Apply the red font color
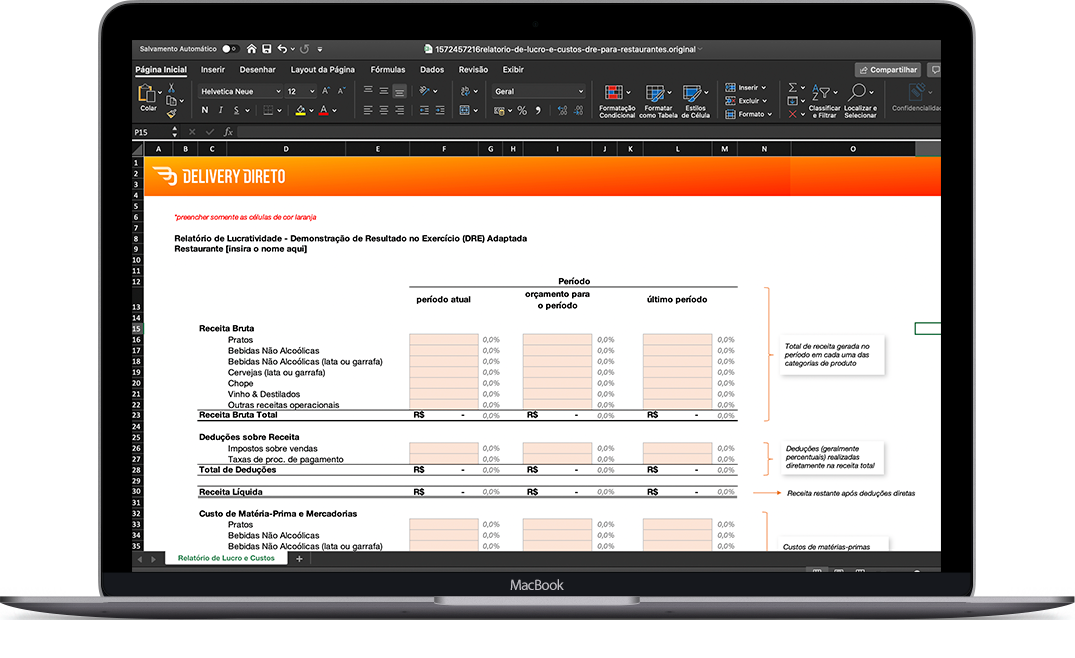 (324, 110)
